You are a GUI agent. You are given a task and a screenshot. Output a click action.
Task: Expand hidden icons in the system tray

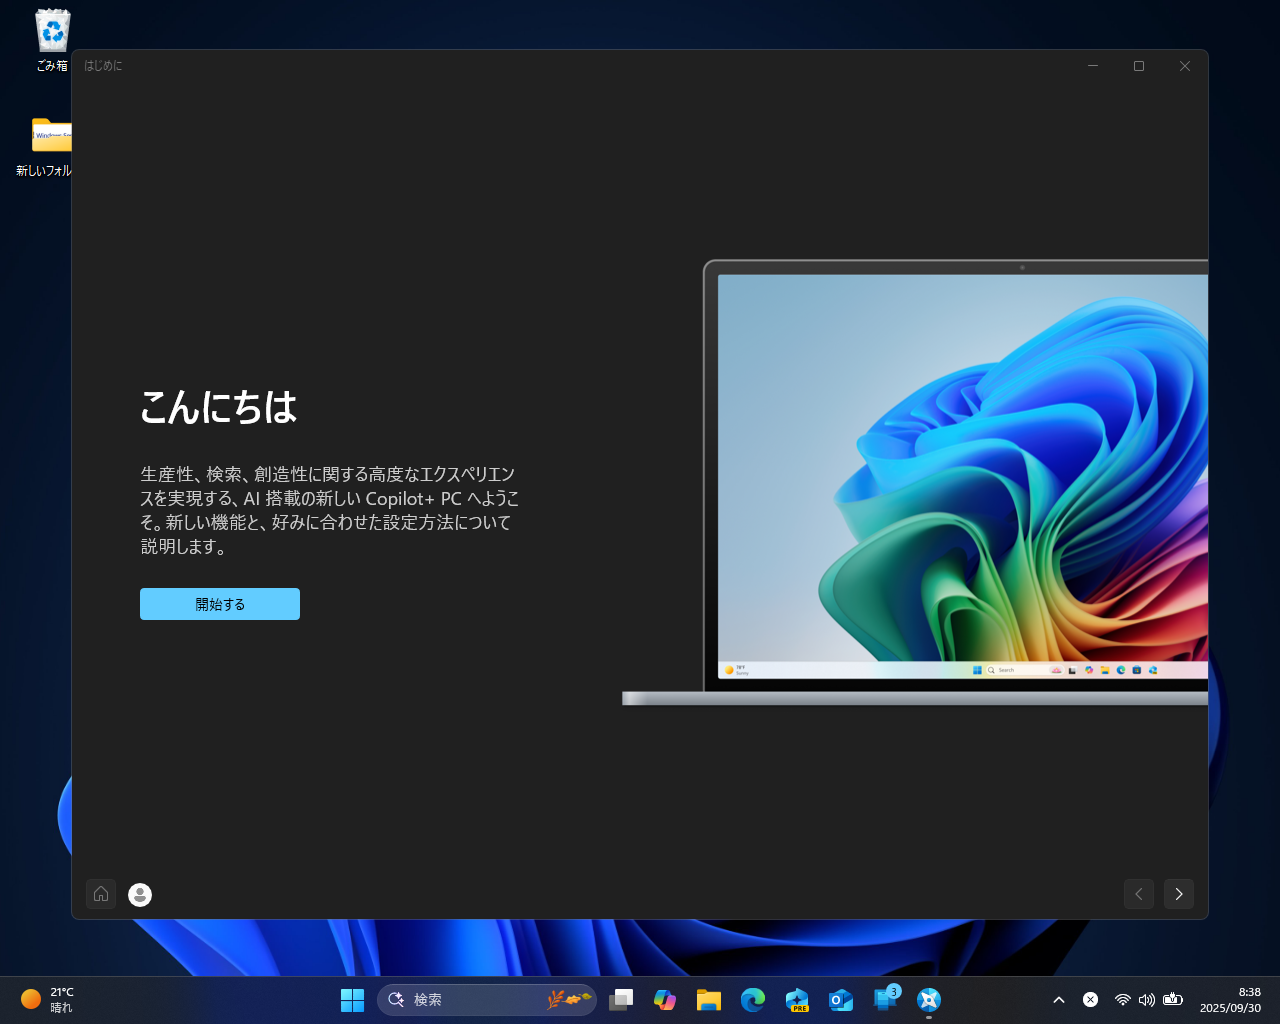pyautogui.click(x=1058, y=999)
